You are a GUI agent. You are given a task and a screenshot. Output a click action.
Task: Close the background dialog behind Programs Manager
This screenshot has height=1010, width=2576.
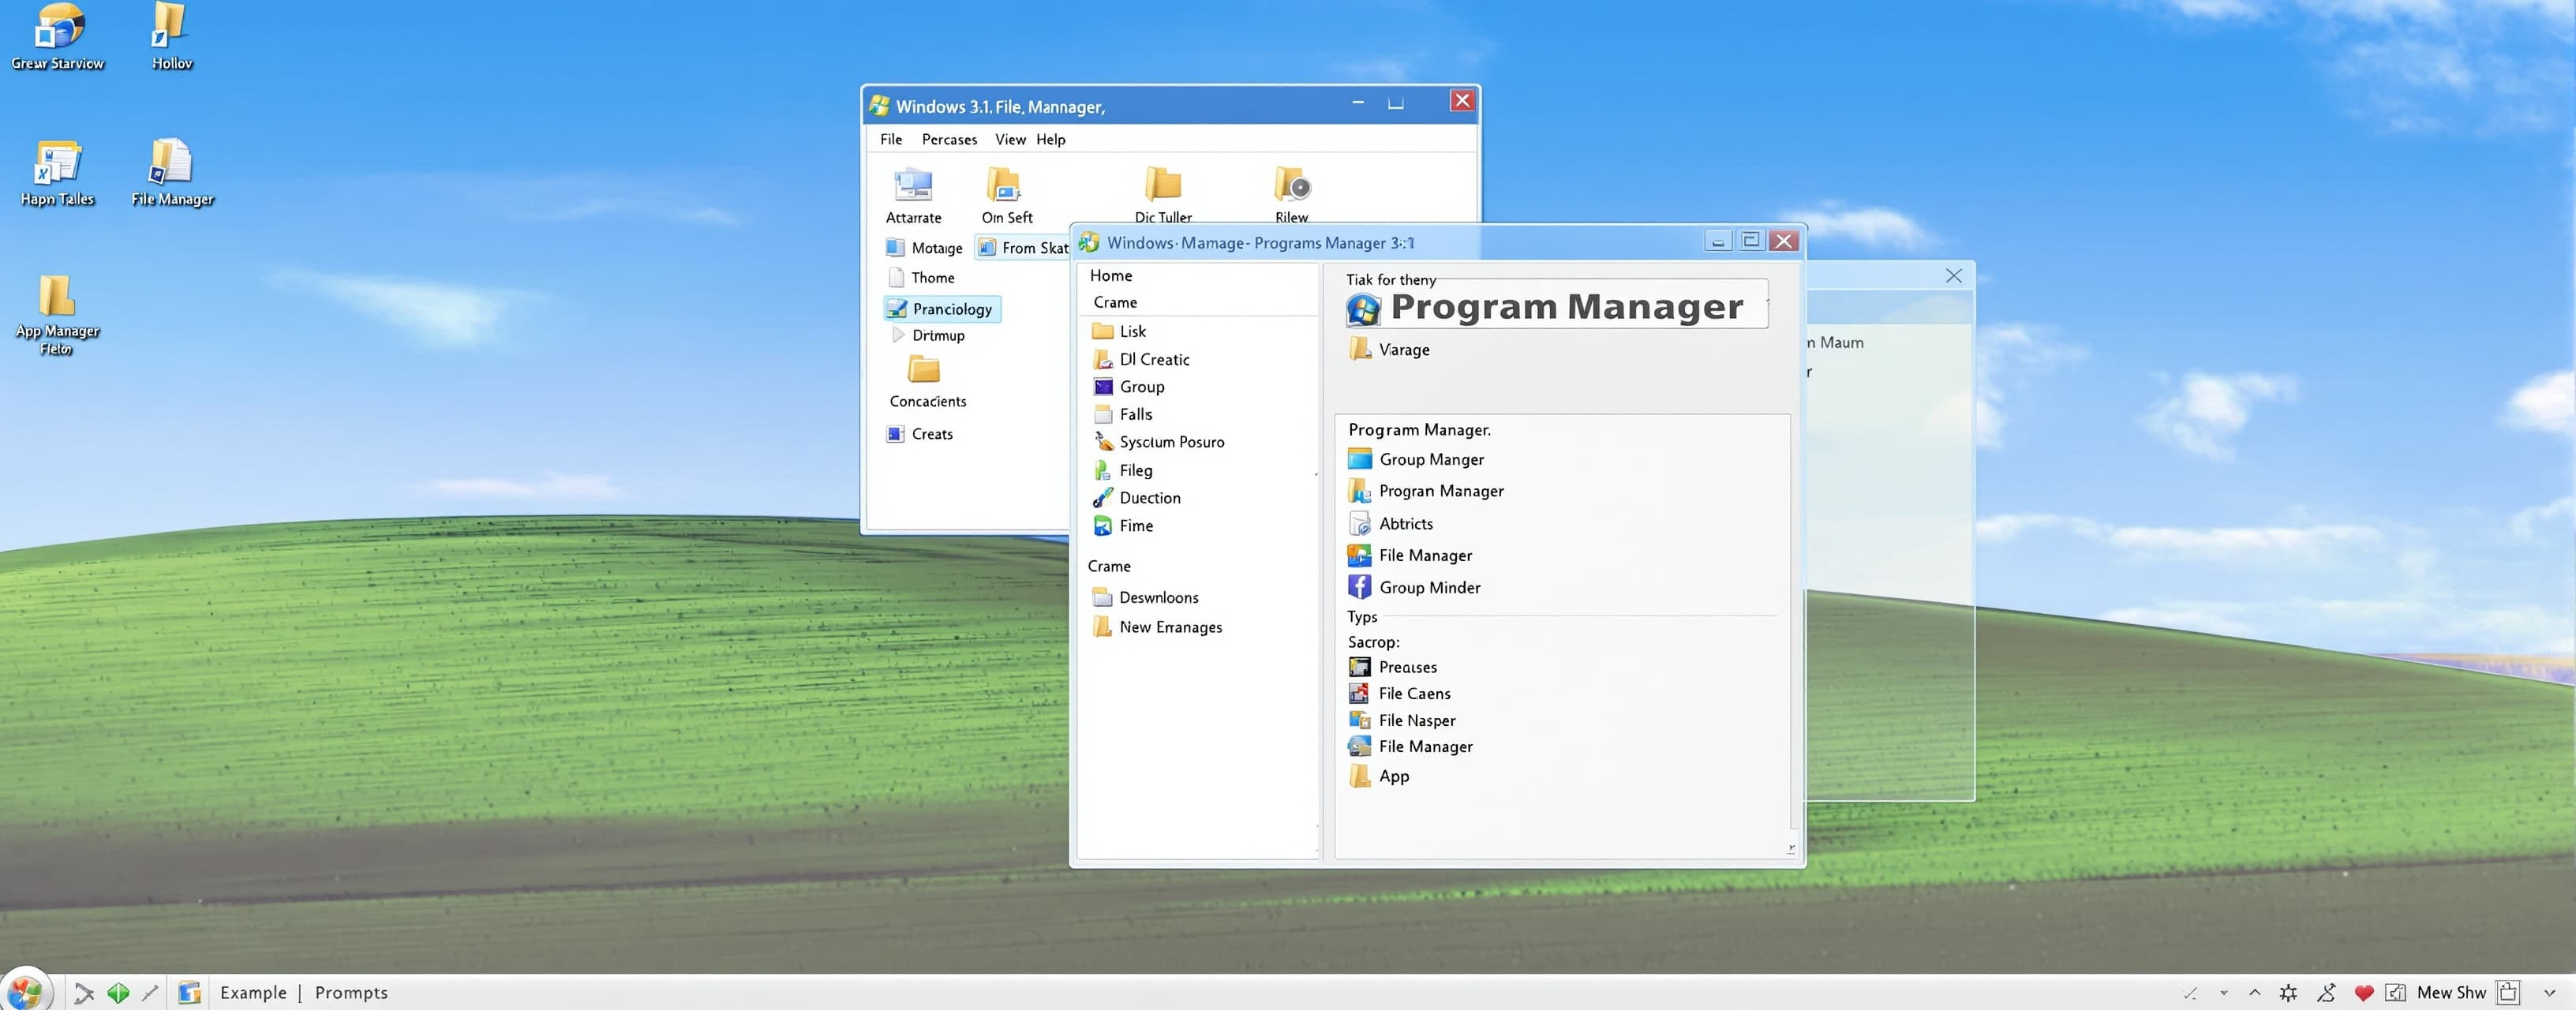[x=1953, y=275]
